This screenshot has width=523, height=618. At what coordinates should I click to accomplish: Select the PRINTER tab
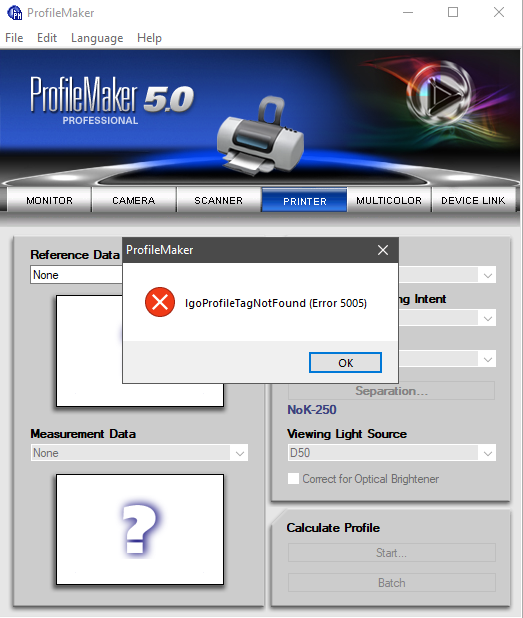[304, 200]
